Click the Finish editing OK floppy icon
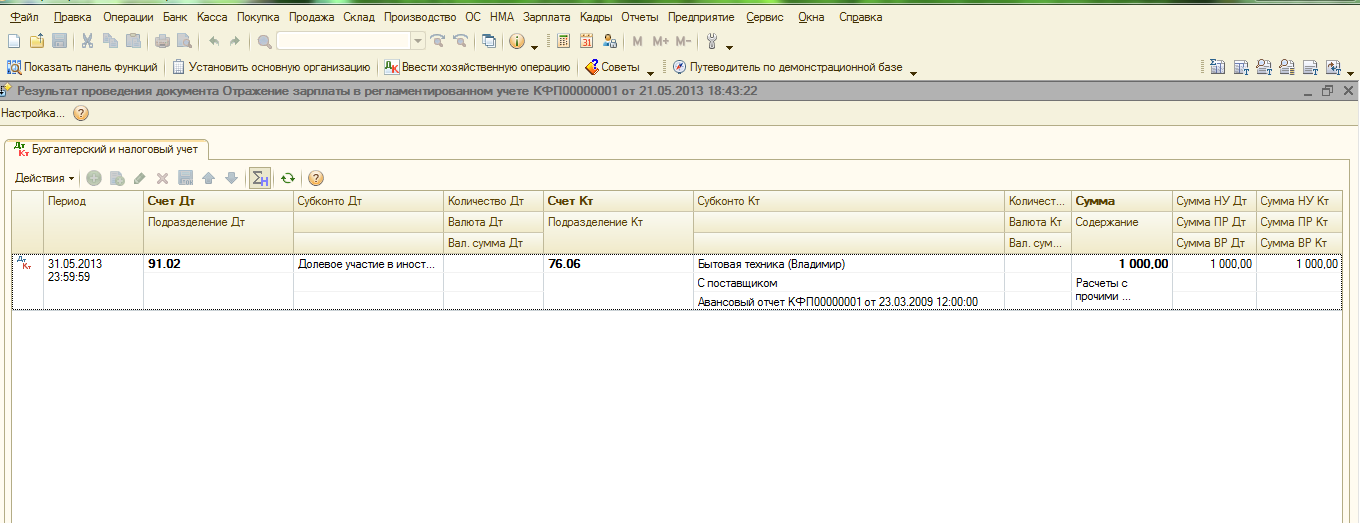The width and height of the screenshot is (1360, 523). (185, 178)
